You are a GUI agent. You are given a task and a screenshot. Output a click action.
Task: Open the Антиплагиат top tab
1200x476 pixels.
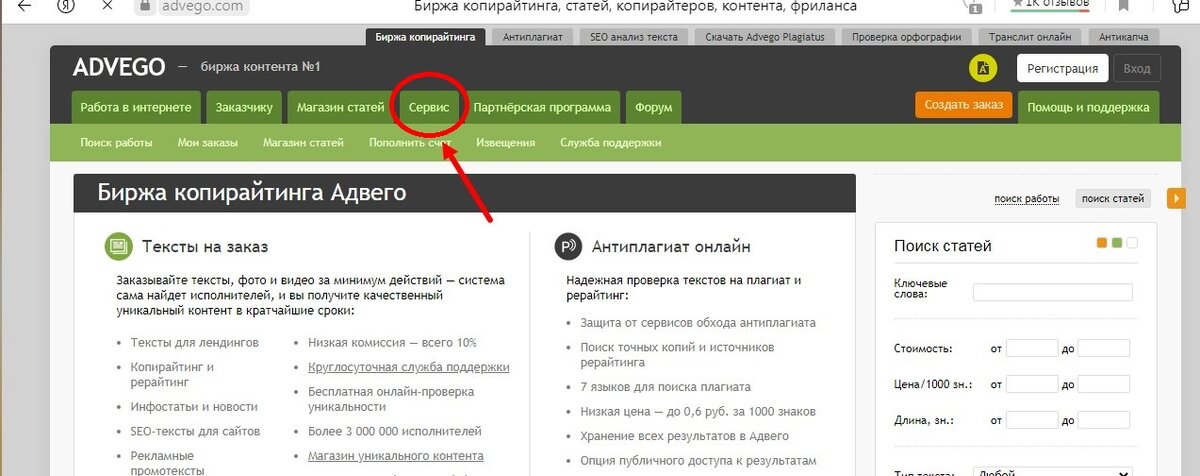pos(533,37)
